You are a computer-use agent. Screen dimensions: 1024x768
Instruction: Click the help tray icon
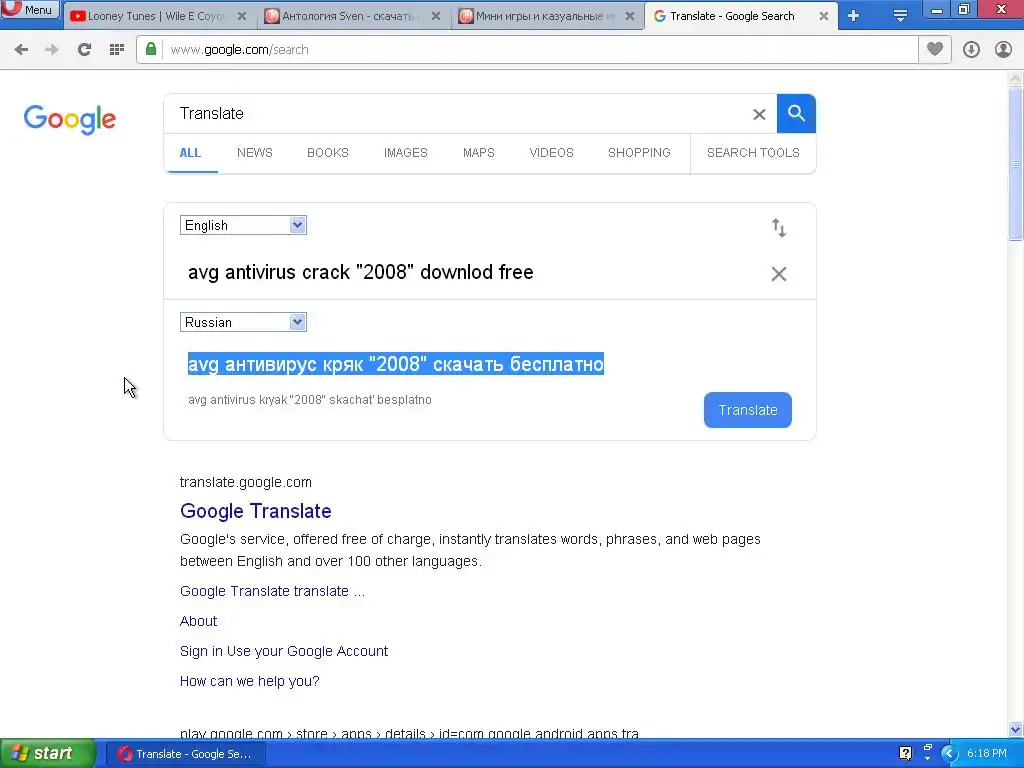(905, 754)
